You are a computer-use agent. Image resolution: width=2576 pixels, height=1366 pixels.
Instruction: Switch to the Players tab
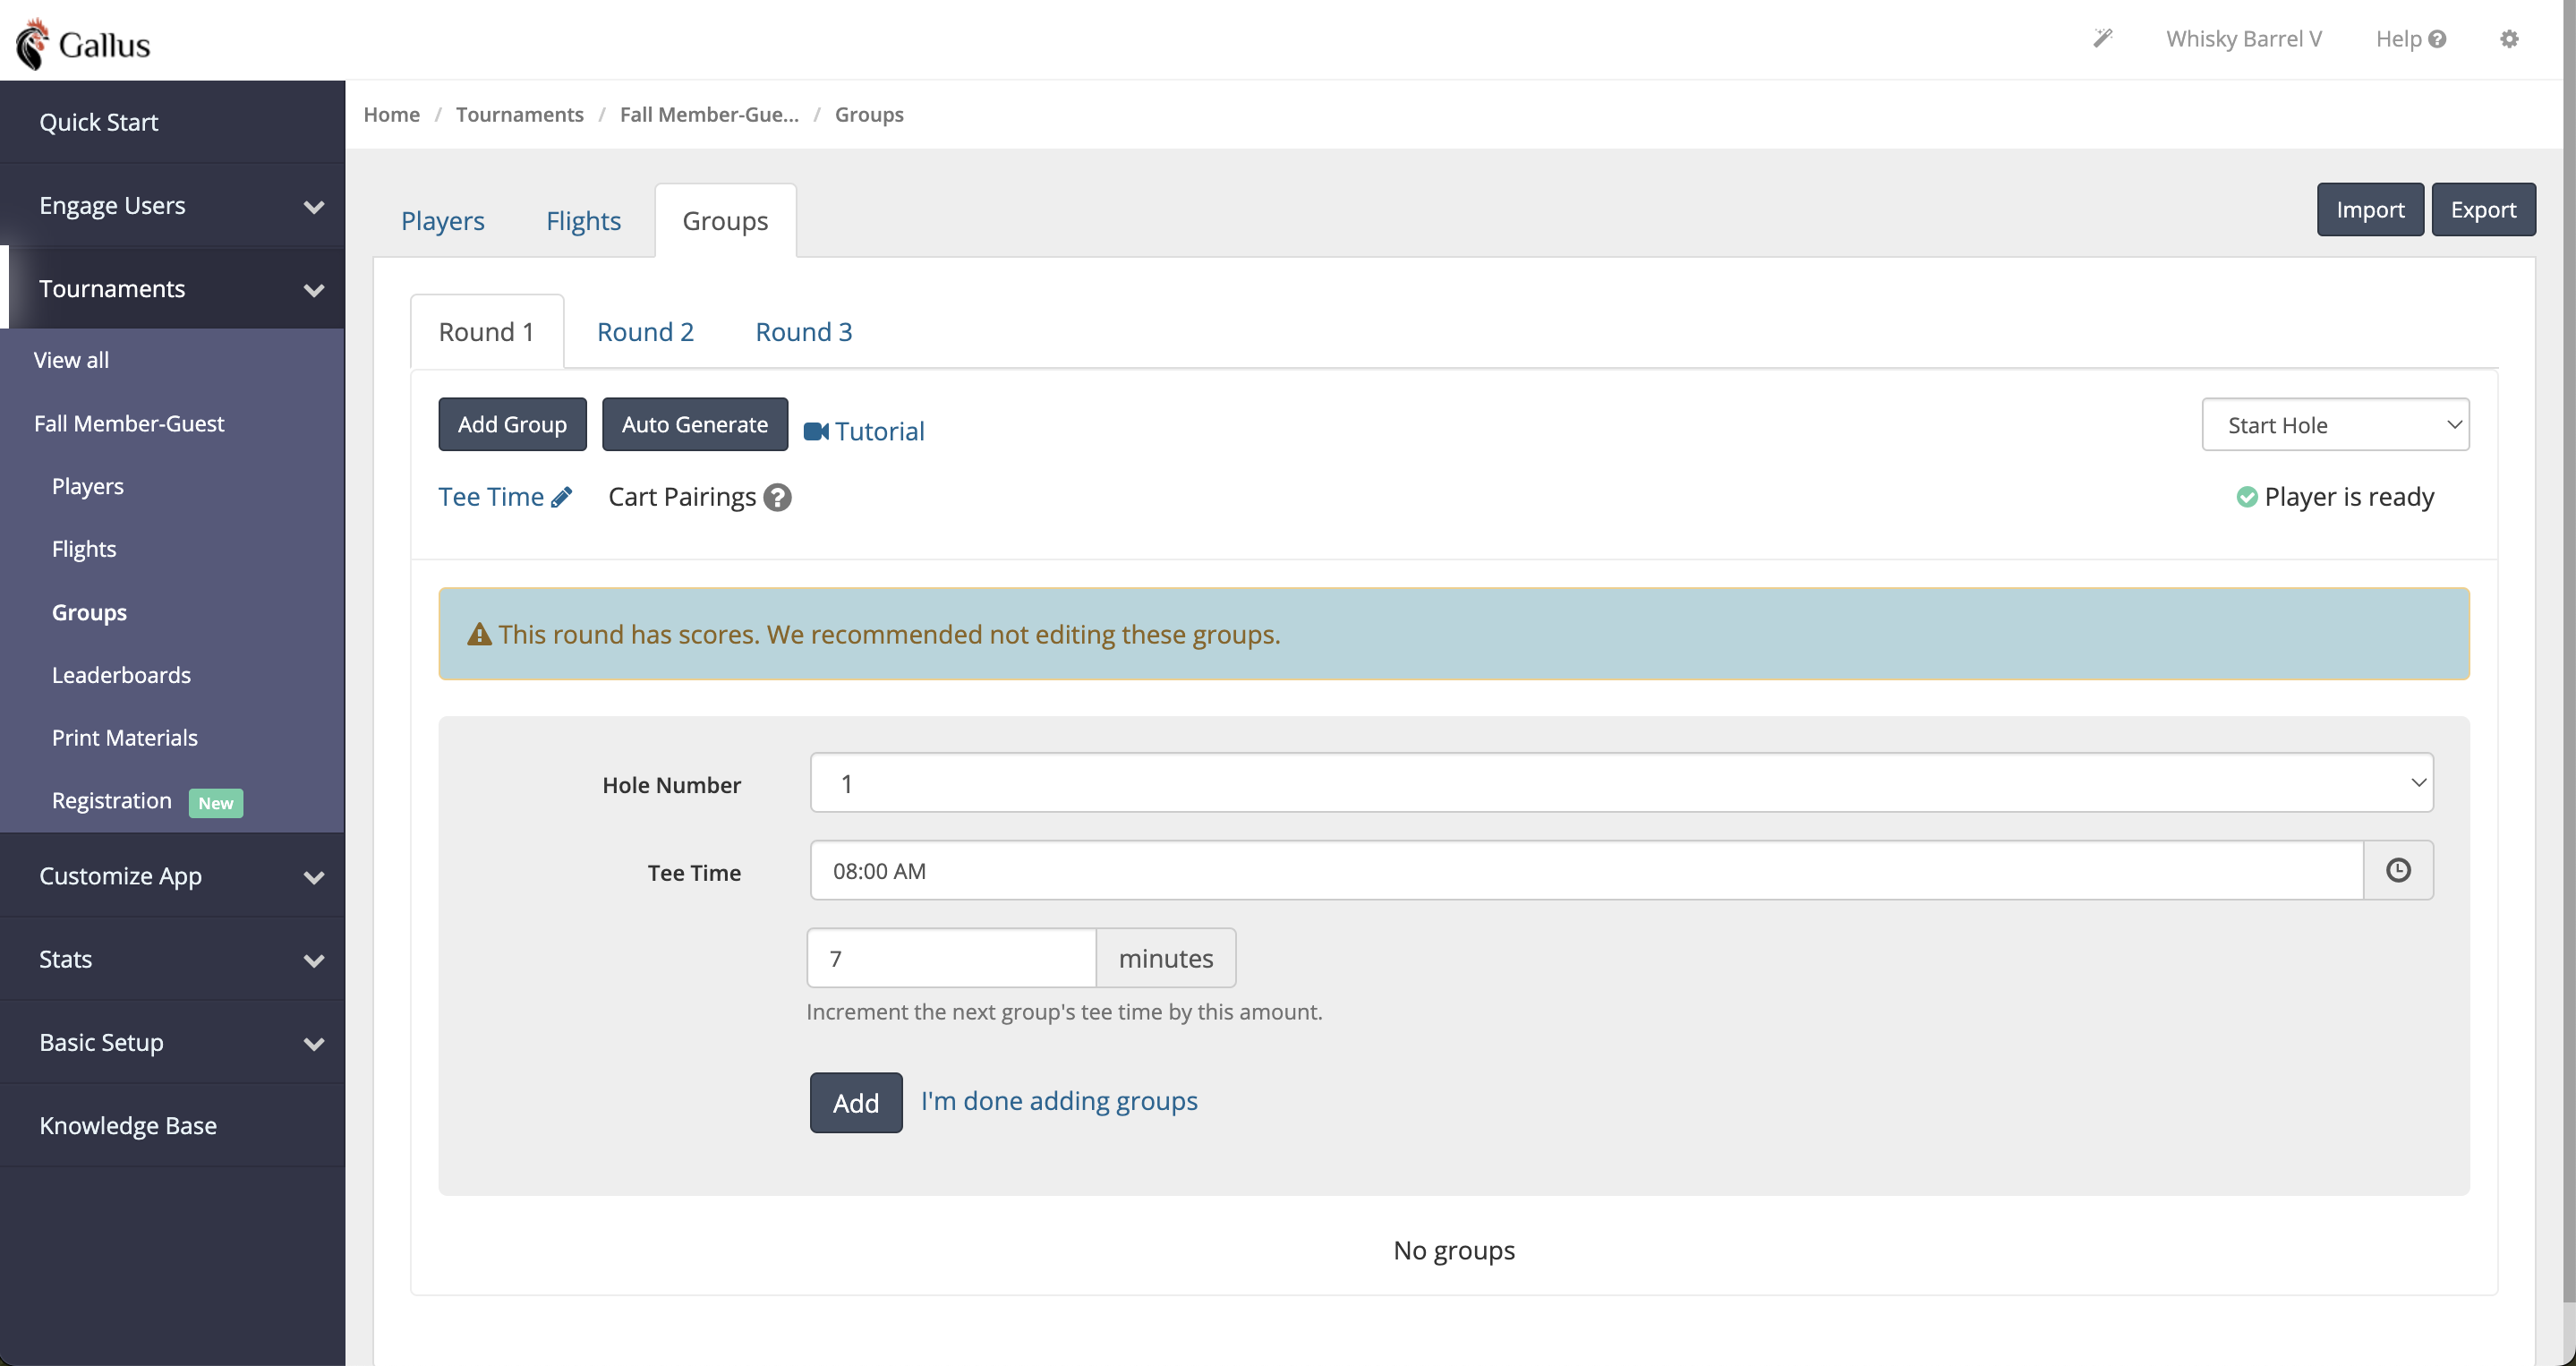point(442,220)
